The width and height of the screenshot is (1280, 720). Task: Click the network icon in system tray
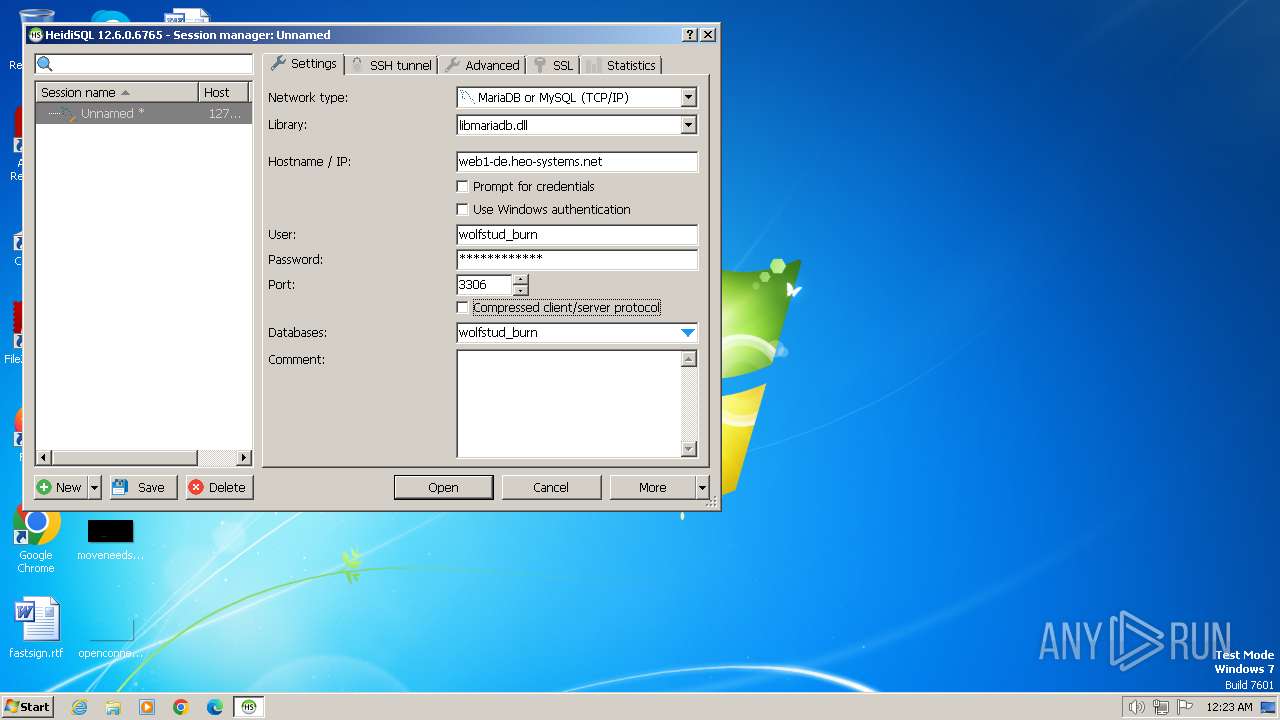[x=1161, y=707]
